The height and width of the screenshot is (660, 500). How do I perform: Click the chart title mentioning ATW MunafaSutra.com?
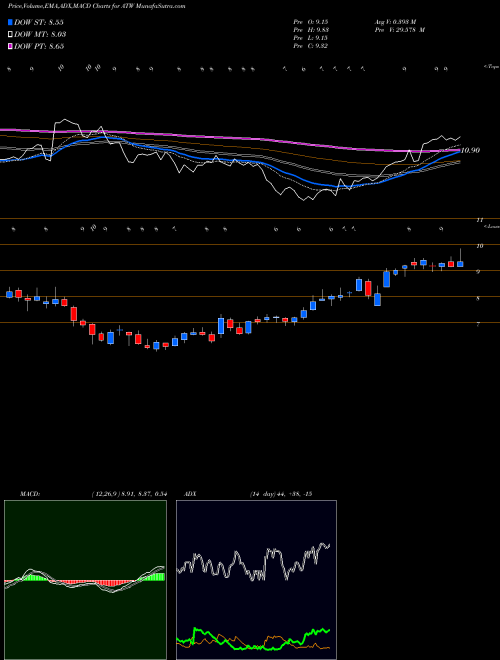click(x=96, y=7)
